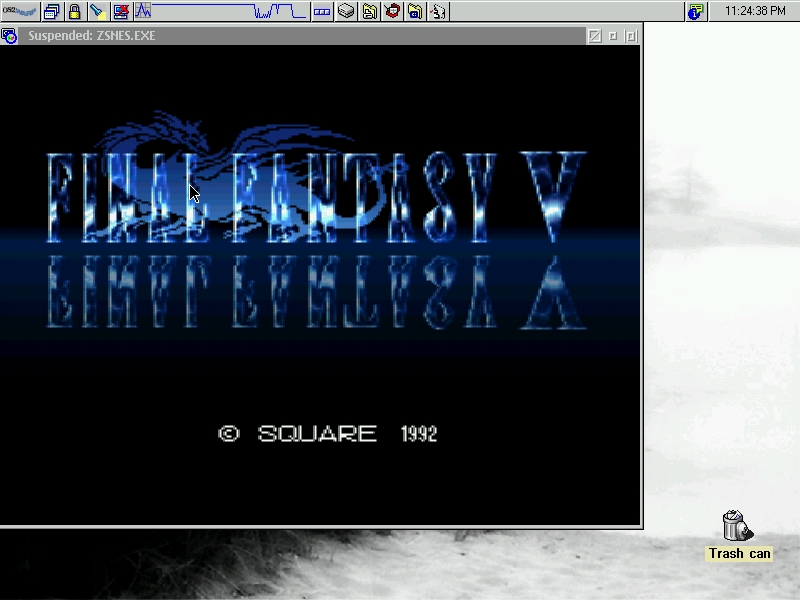Click the small-square button on ZSNES title bar
The height and width of the screenshot is (600, 800).
point(613,36)
